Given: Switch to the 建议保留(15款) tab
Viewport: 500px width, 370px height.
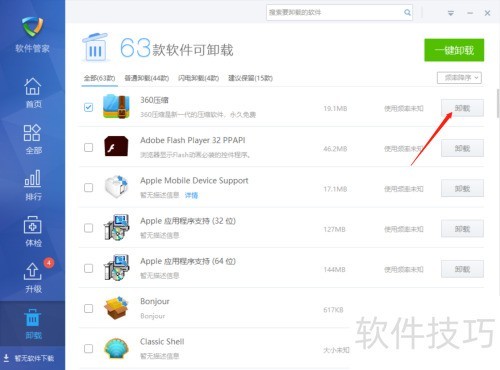Looking at the screenshot, I should (x=250, y=78).
